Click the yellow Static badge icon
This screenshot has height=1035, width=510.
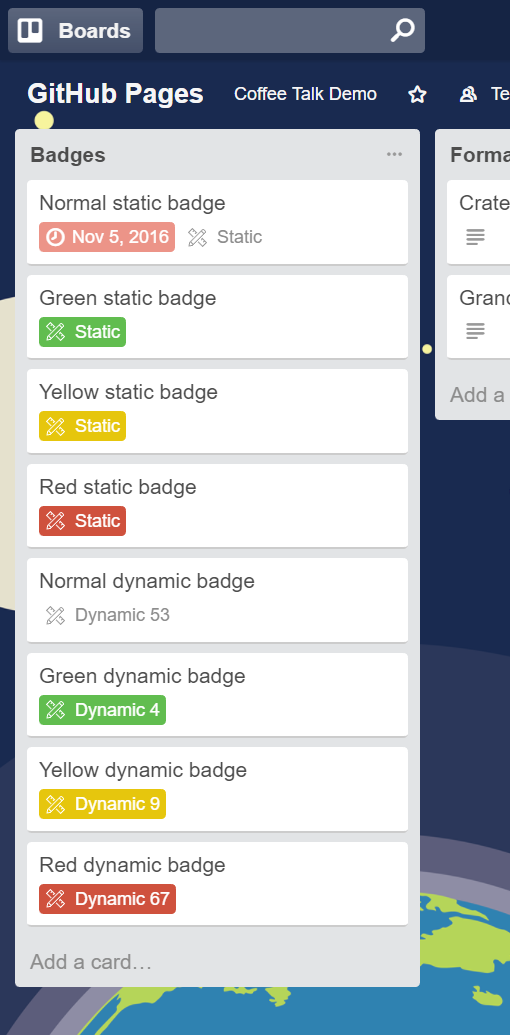(x=55, y=426)
